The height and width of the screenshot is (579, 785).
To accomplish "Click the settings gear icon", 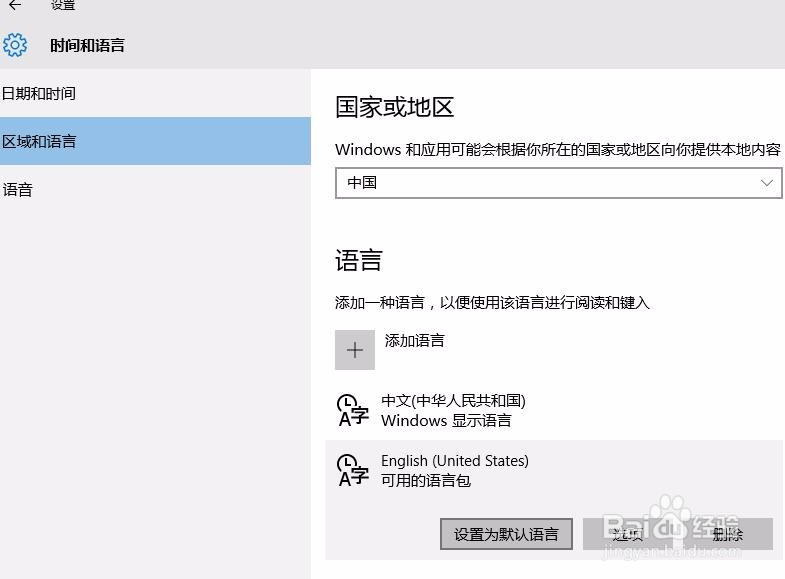I will pos(15,45).
